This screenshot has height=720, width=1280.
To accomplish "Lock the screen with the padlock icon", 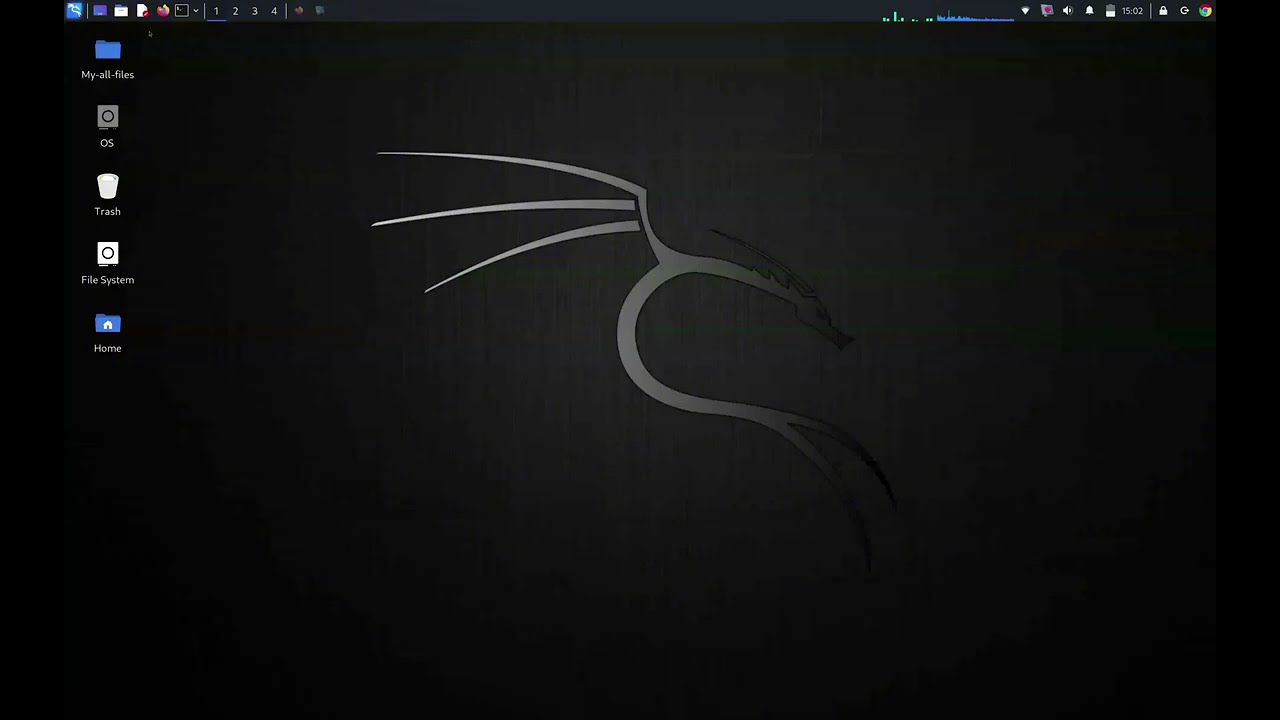I will coord(1163,11).
